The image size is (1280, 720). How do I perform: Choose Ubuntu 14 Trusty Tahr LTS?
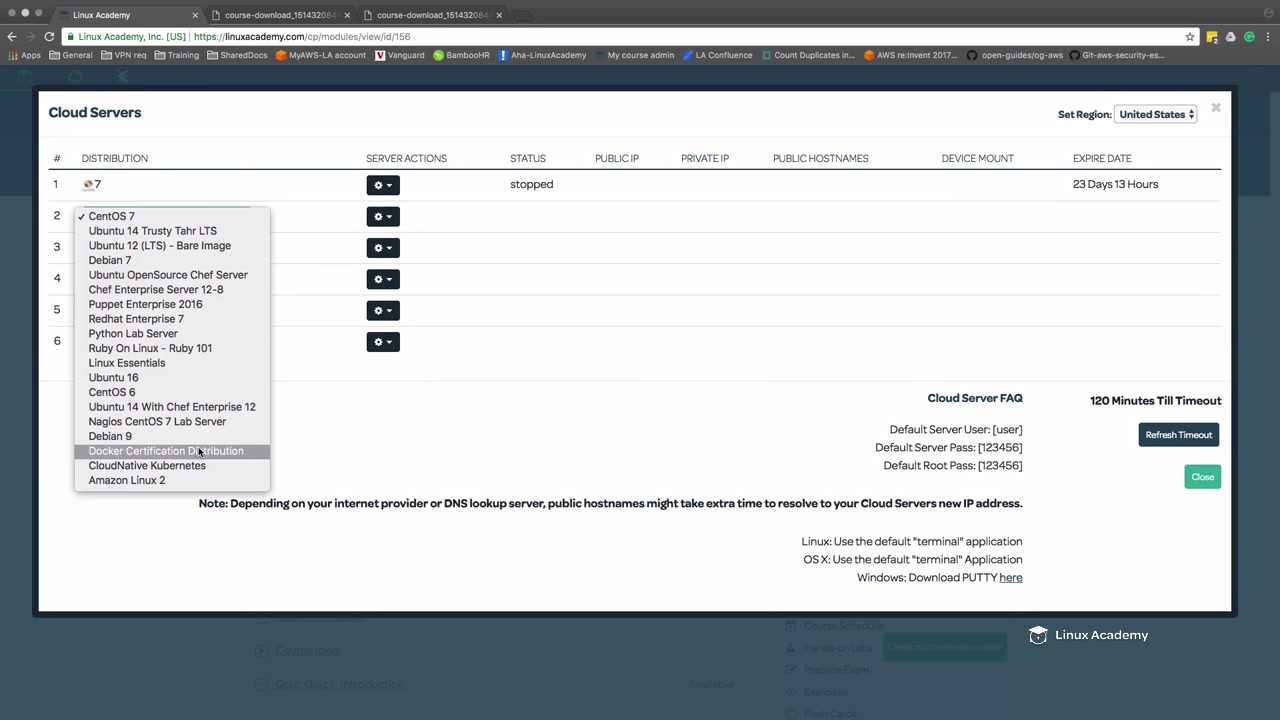click(x=172, y=231)
